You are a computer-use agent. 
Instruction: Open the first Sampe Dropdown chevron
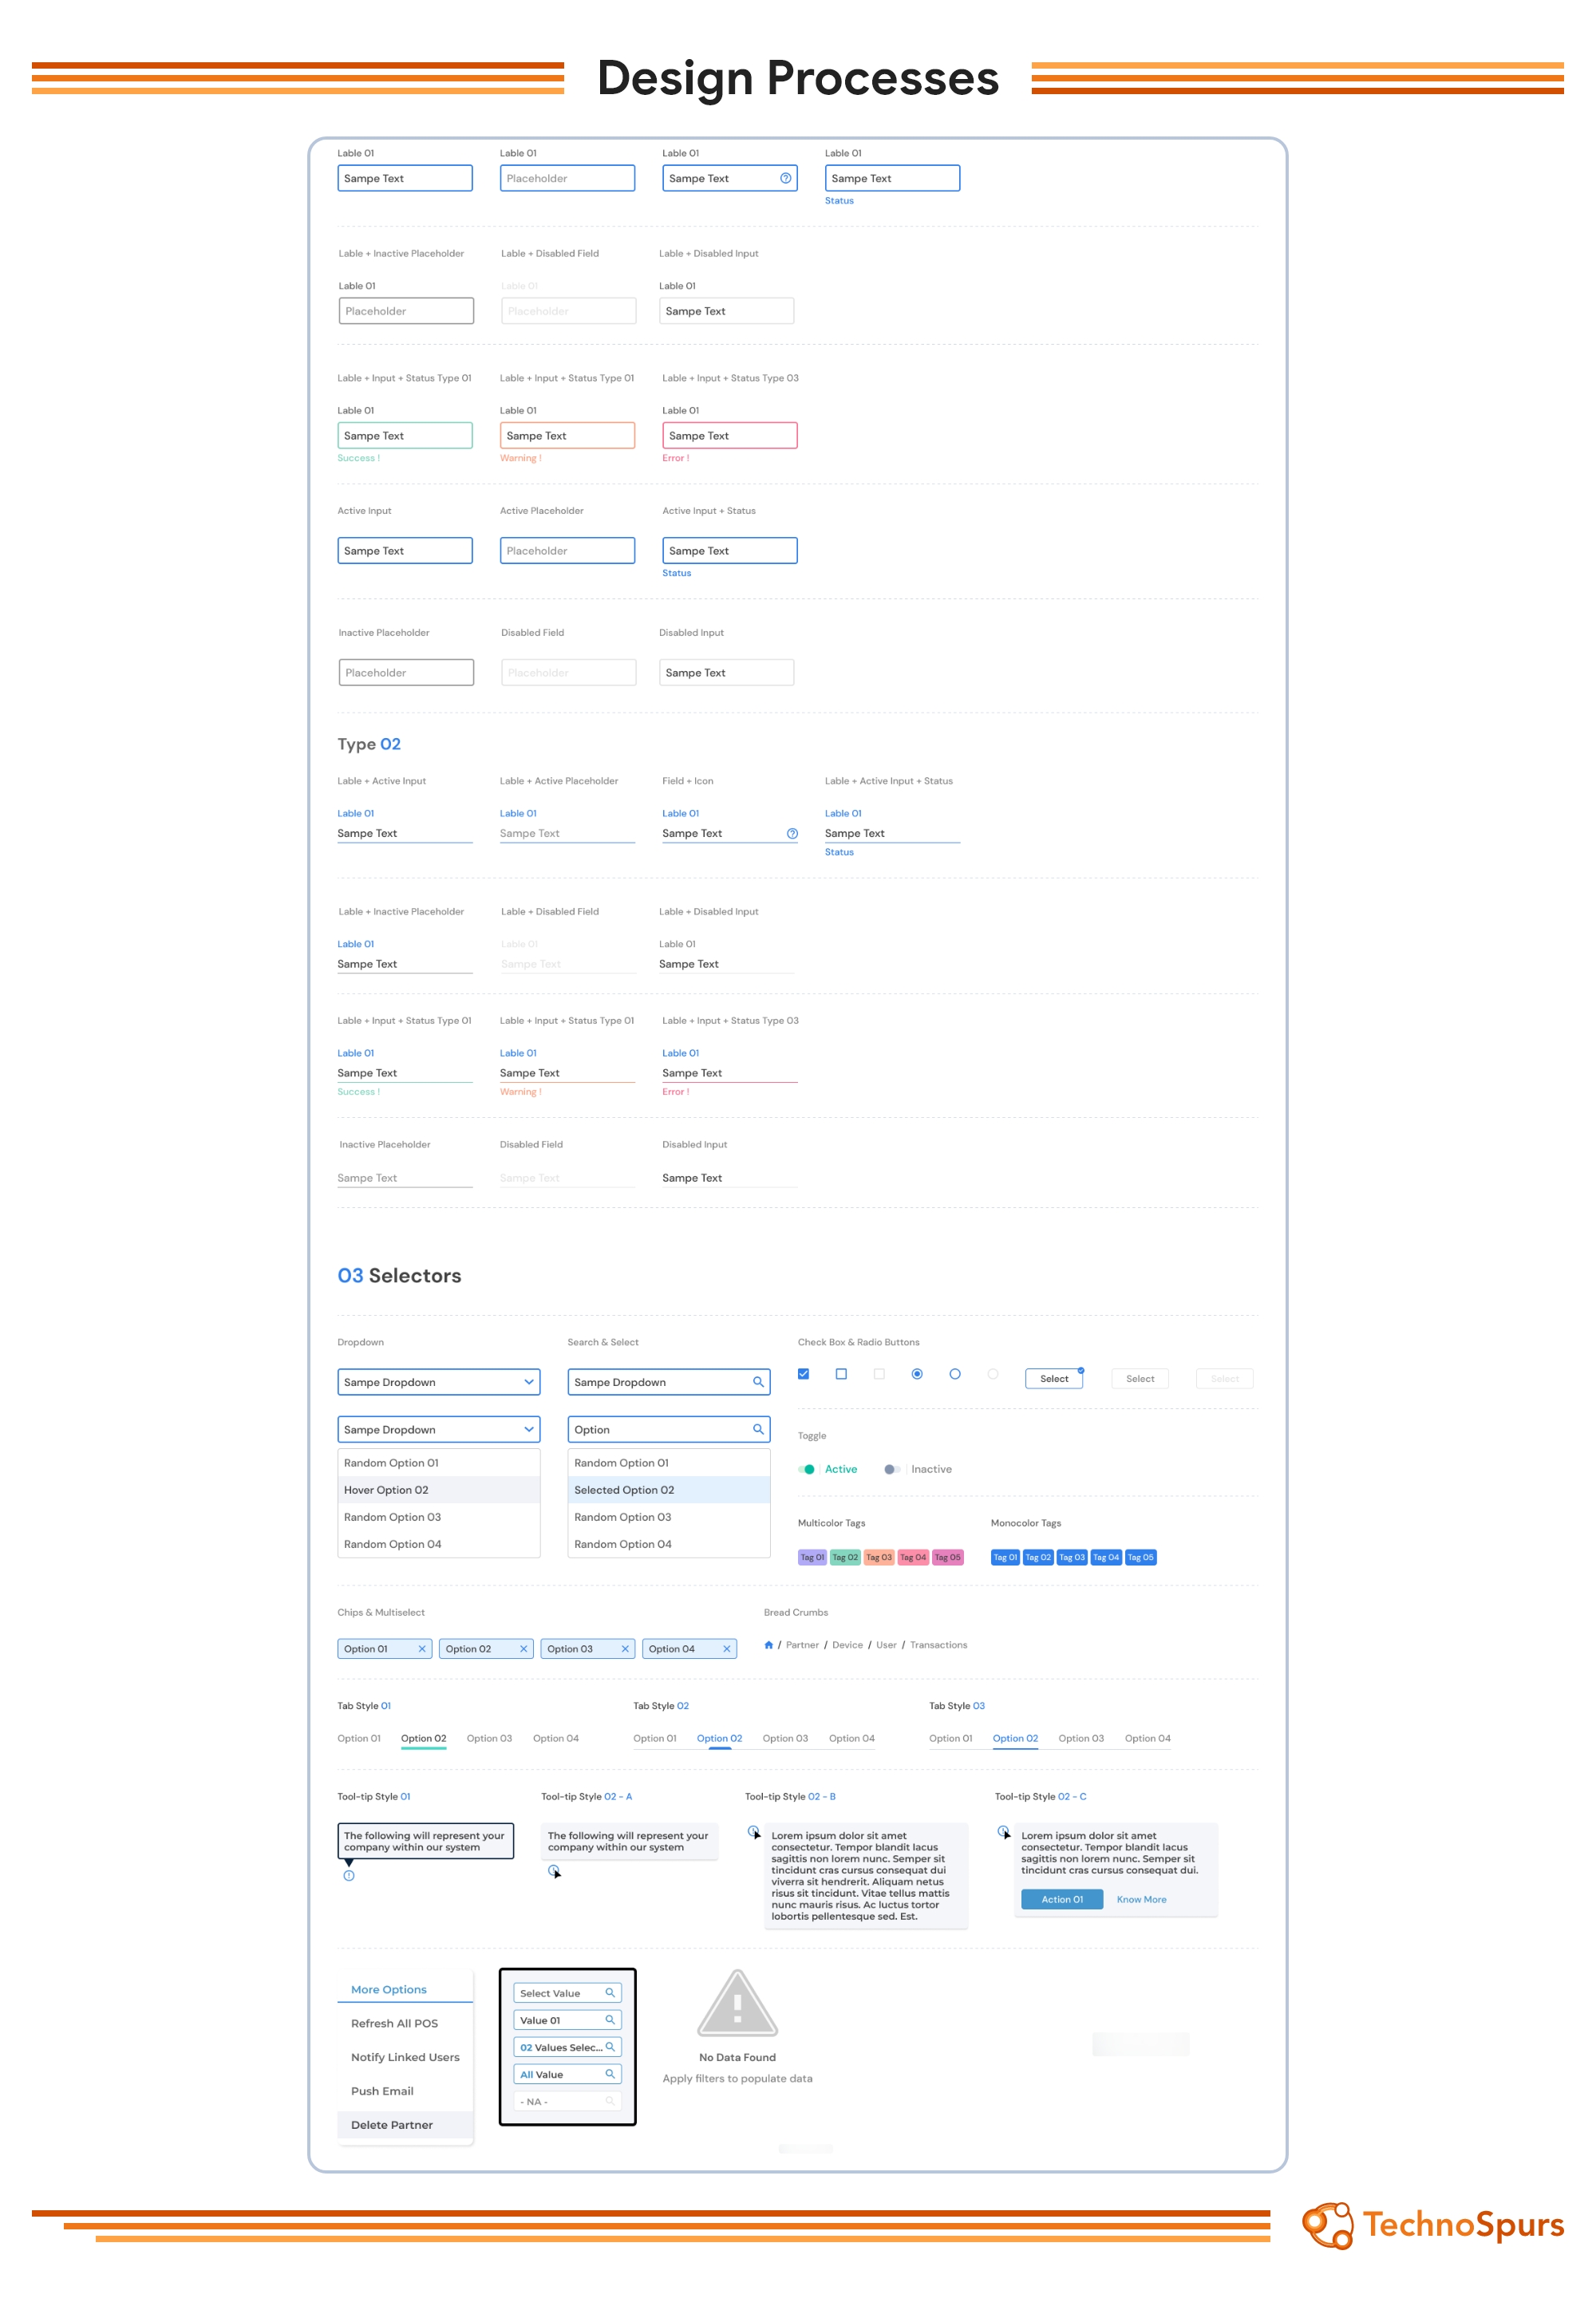pyautogui.click(x=528, y=1382)
